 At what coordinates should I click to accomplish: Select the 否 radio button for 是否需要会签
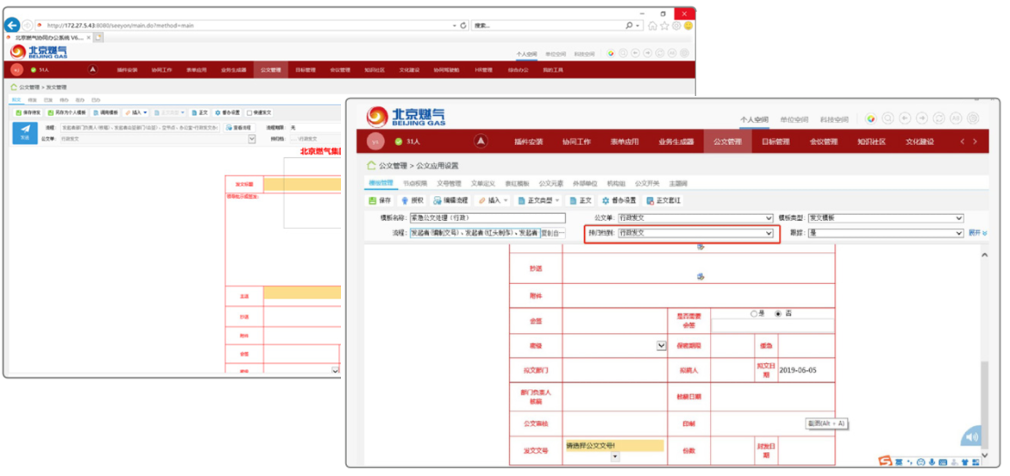(778, 314)
